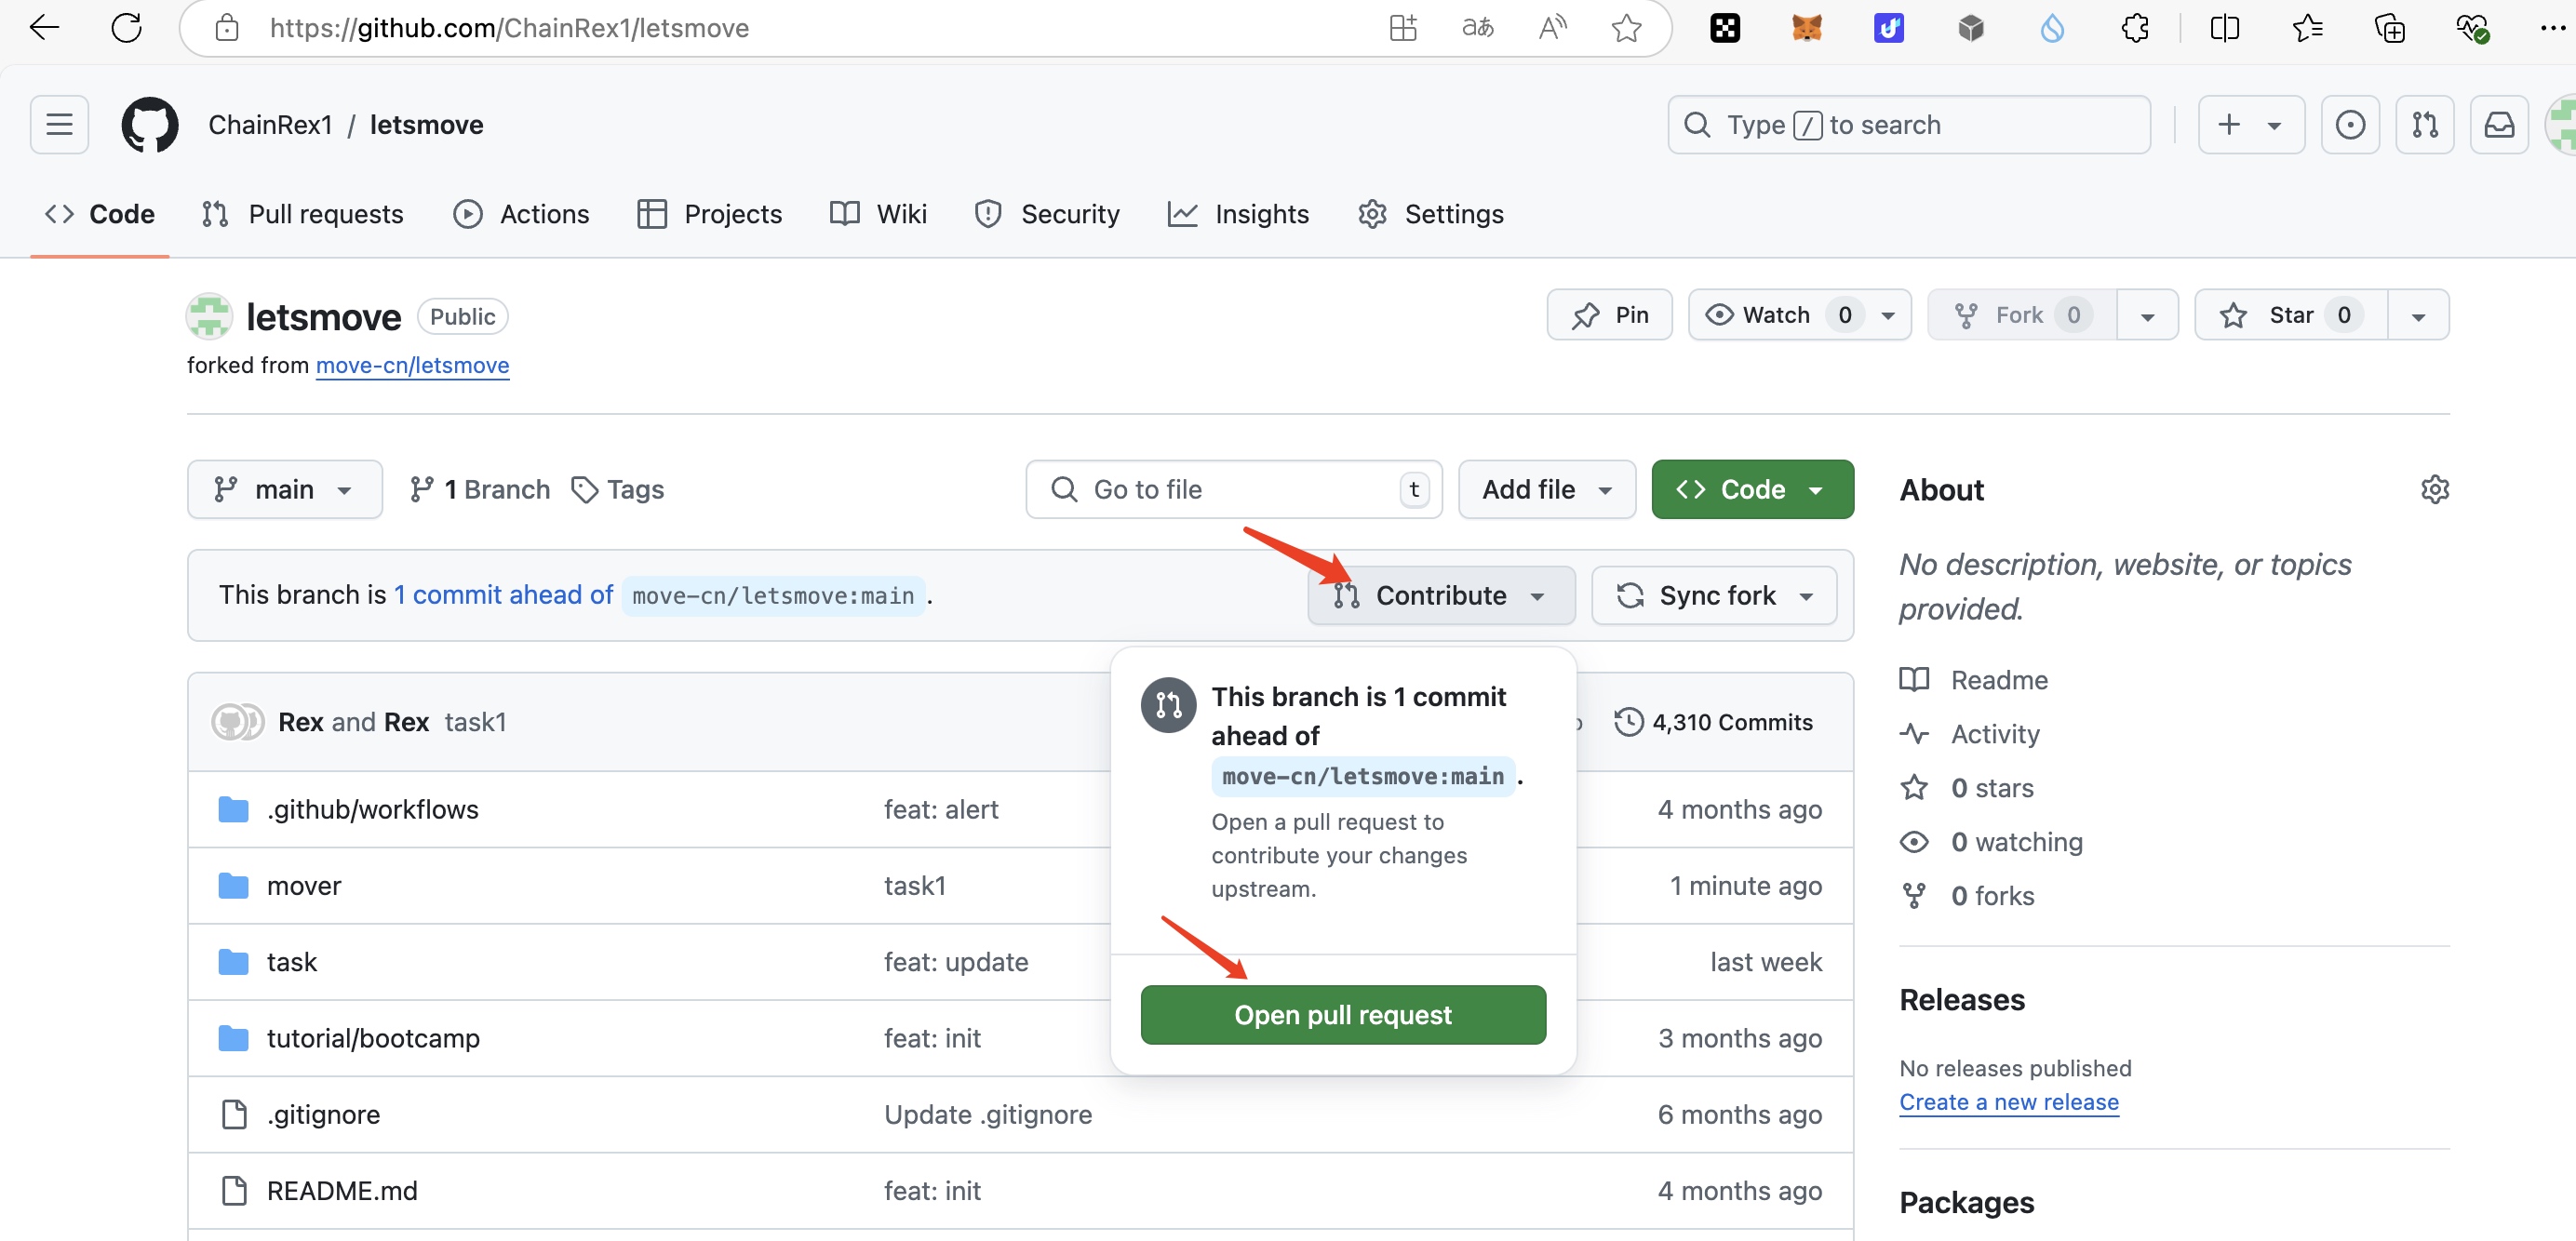Image resolution: width=2576 pixels, height=1241 pixels.
Task: Open the mover folder
Action: click(304, 885)
